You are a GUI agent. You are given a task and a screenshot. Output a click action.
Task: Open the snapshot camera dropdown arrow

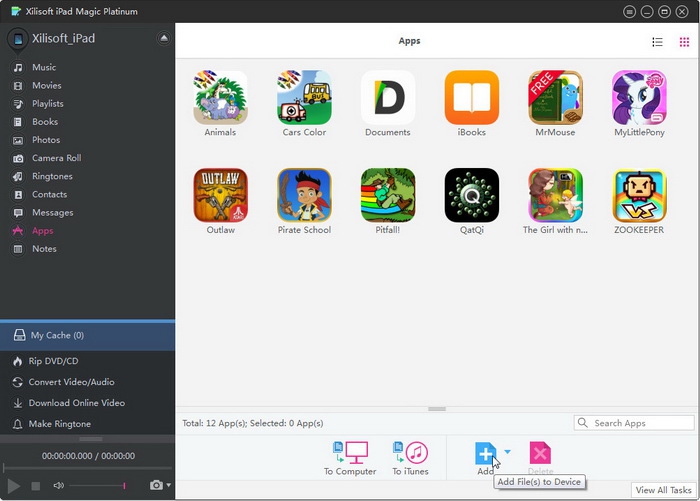coord(168,485)
